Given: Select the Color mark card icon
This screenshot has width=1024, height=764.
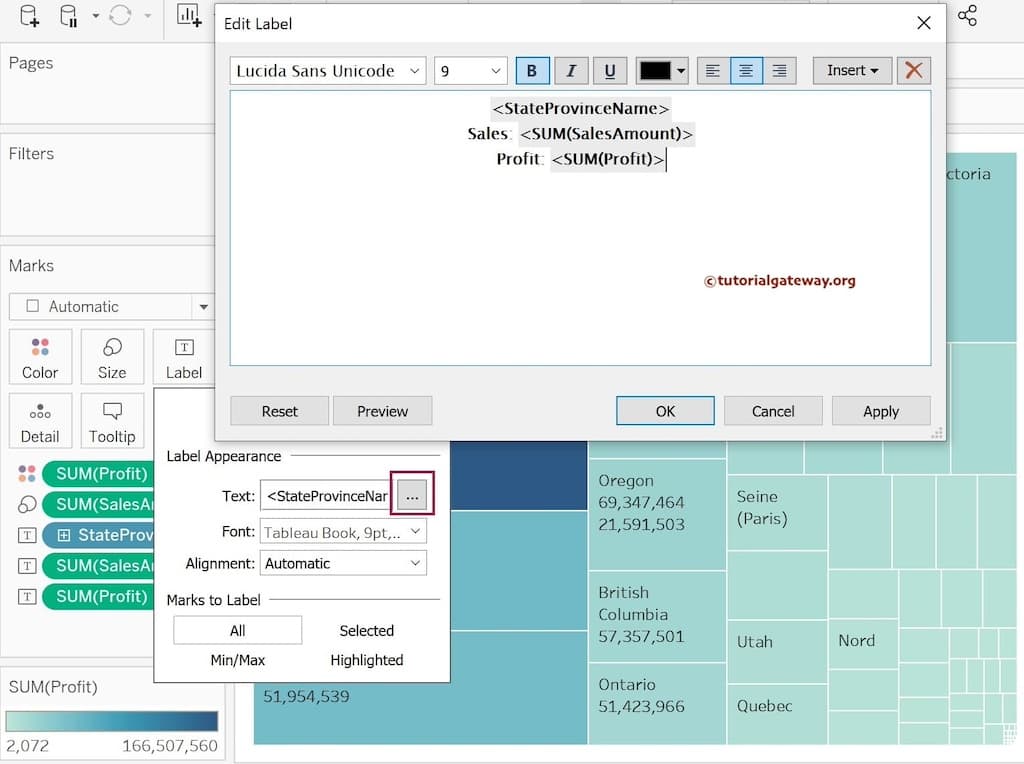Looking at the screenshot, I should pos(40,356).
